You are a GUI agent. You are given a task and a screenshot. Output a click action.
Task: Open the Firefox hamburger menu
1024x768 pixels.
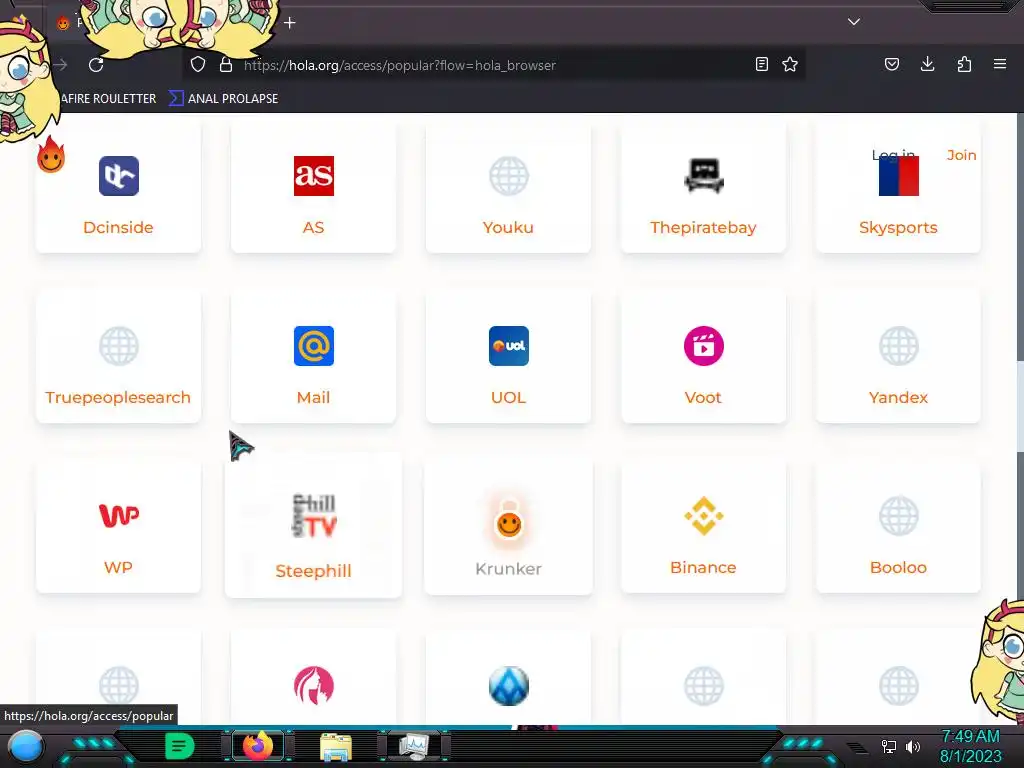click(1000, 64)
